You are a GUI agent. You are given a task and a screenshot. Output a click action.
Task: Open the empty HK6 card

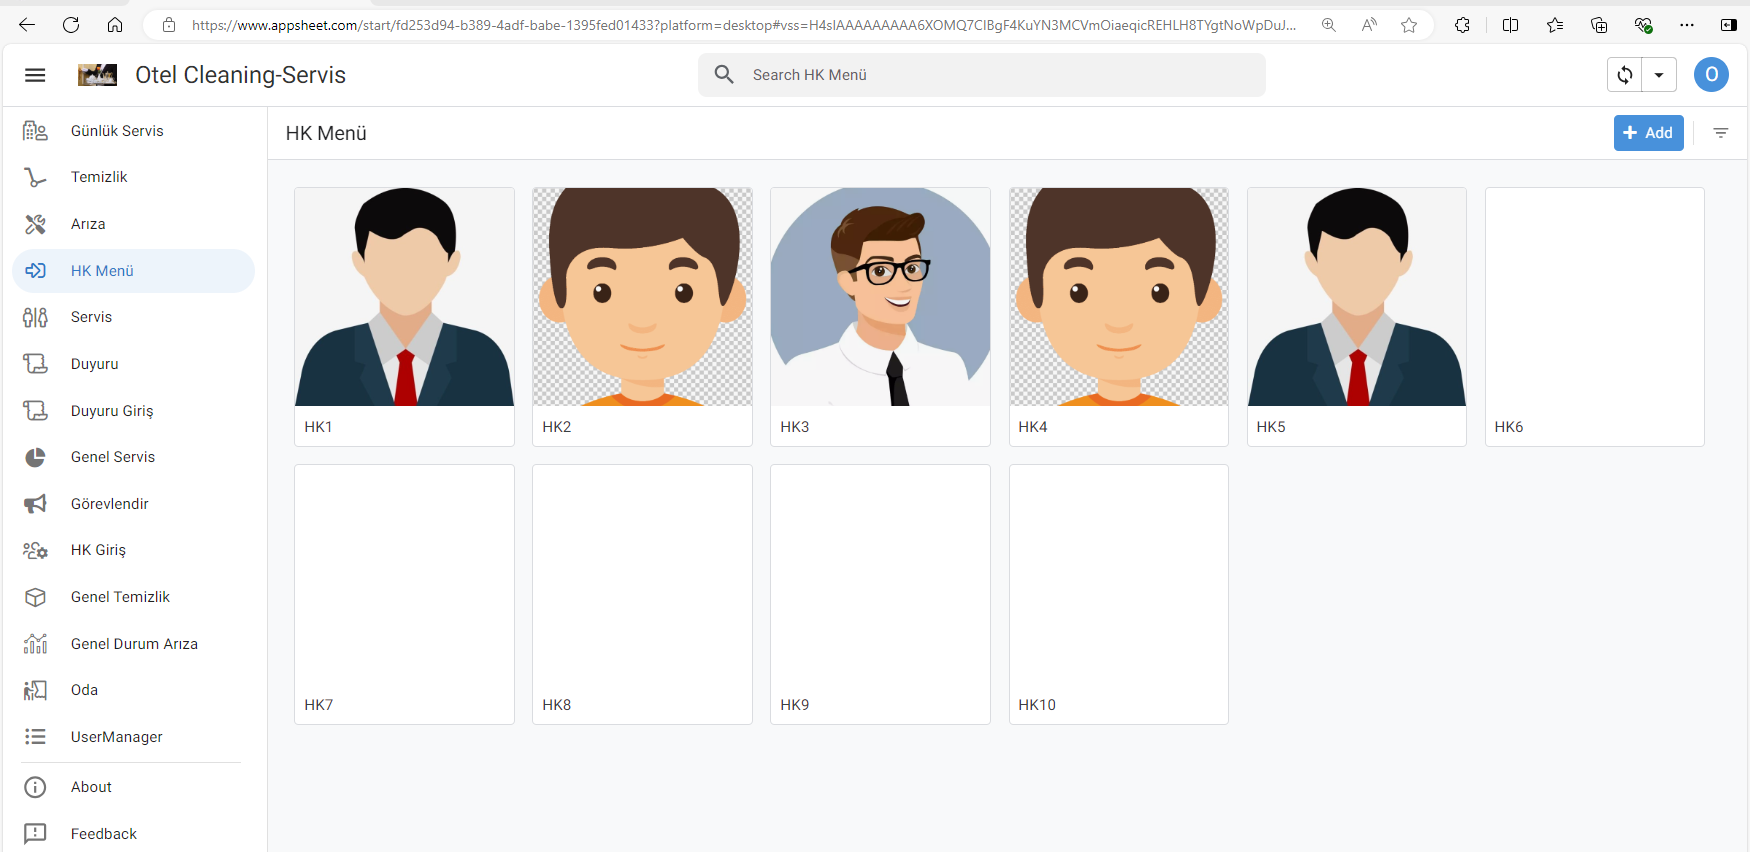click(1595, 317)
